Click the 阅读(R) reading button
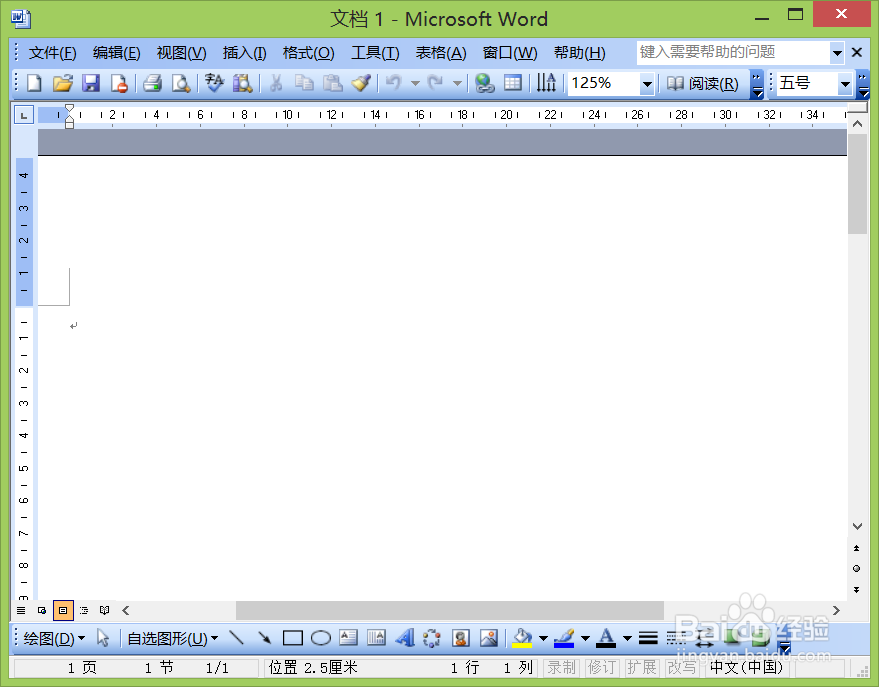The height and width of the screenshot is (687, 879). 702,83
